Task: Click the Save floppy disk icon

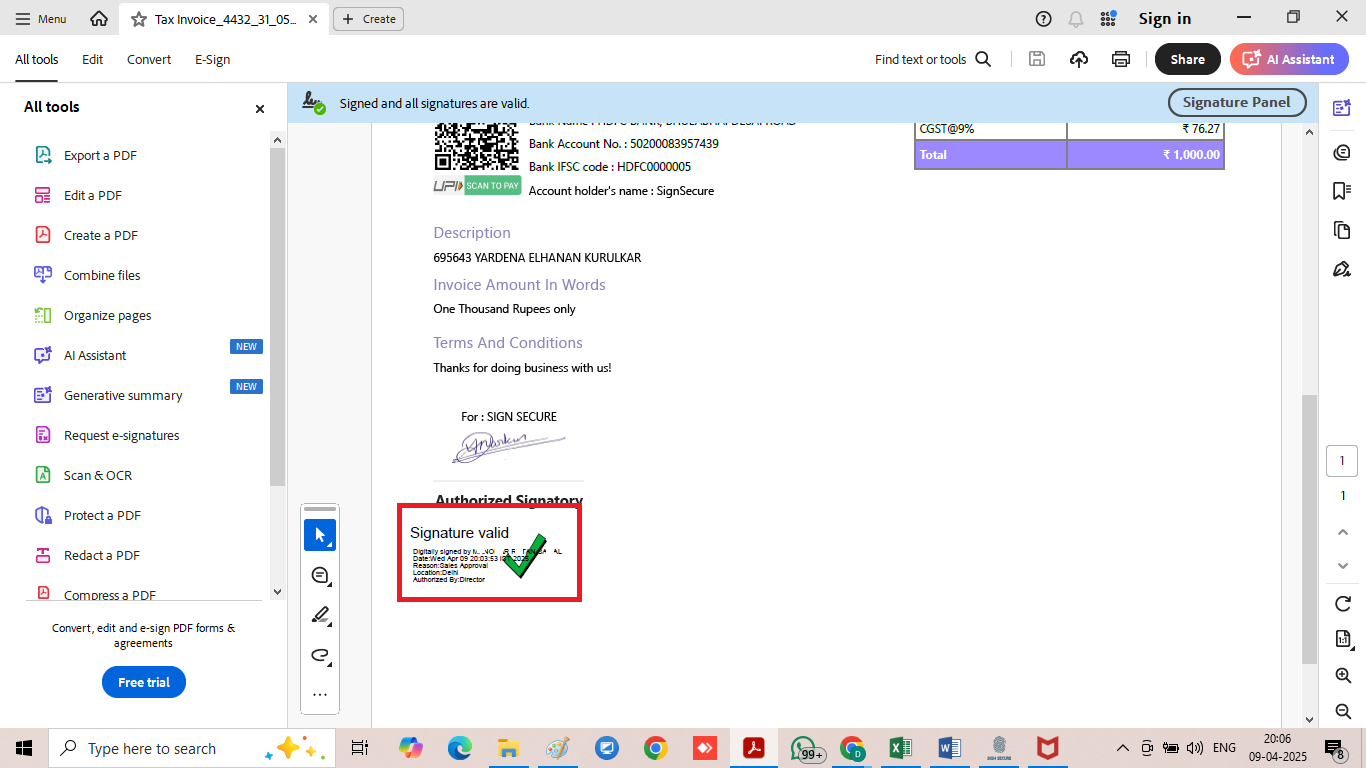Action: (1037, 59)
